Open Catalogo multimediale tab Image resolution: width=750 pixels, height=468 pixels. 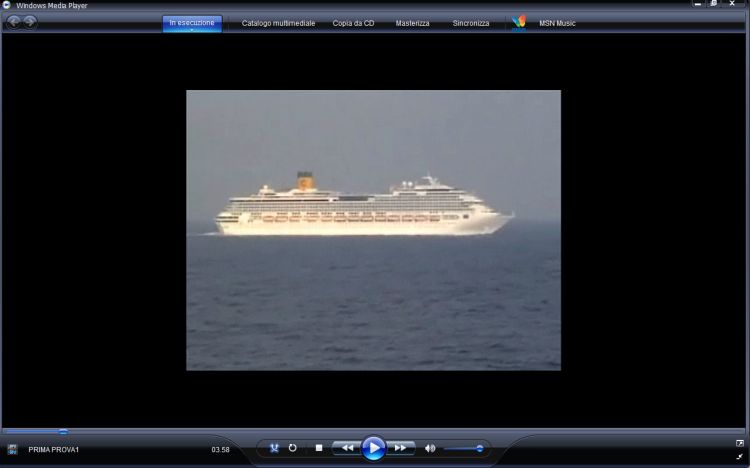click(x=278, y=23)
